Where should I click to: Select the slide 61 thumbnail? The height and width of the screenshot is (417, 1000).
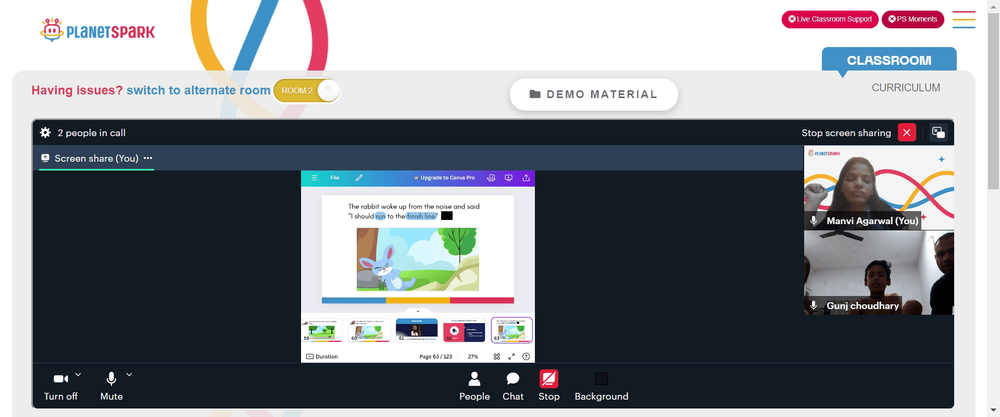416,330
